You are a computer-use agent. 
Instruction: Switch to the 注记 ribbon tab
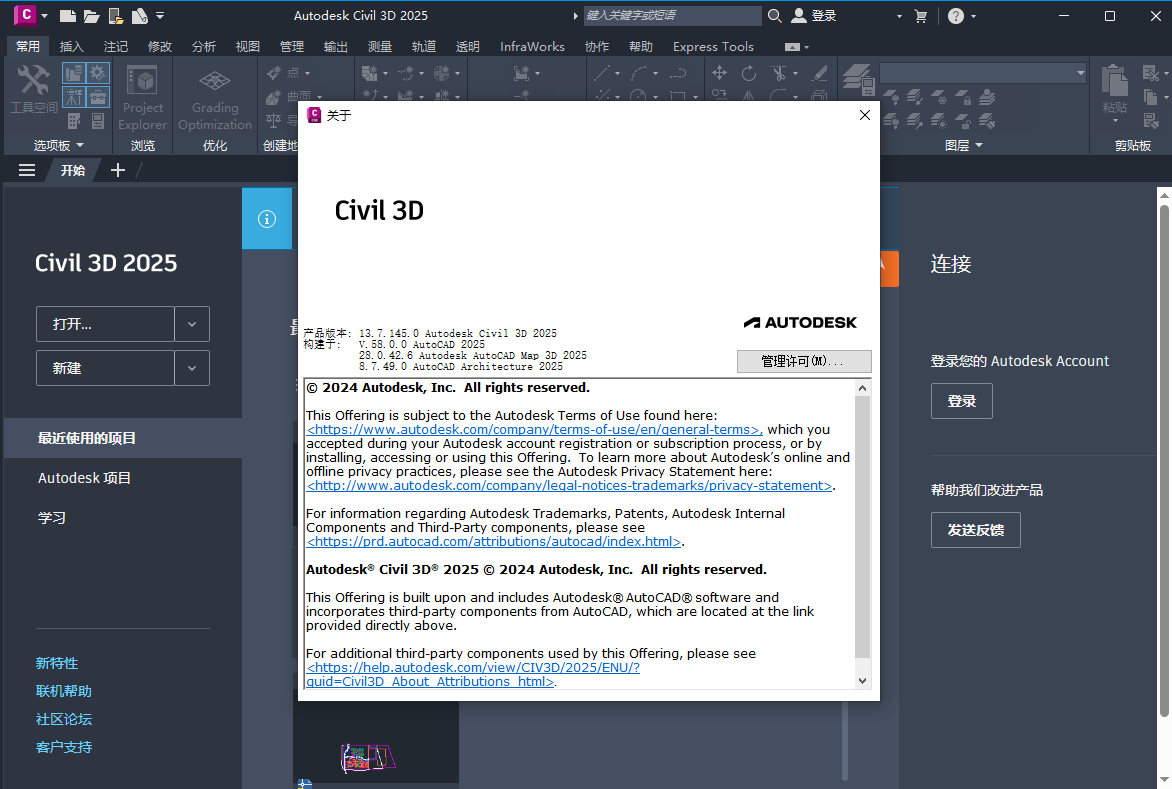[x=115, y=46]
